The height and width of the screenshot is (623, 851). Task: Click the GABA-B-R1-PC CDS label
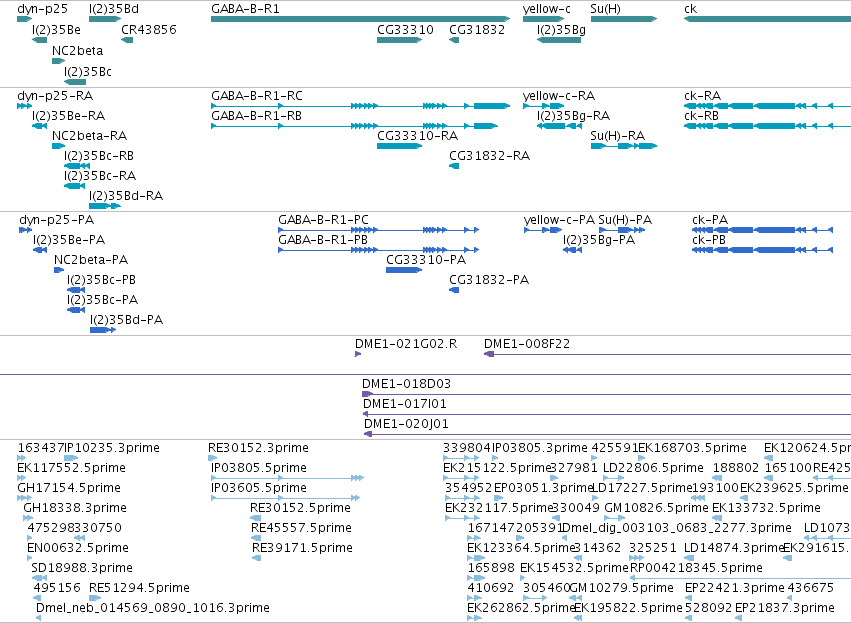click(323, 220)
